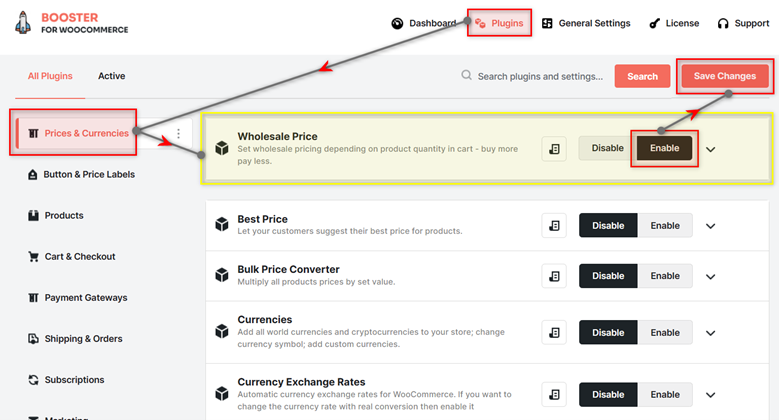Viewport: 779px width, 420px height.
Task: Open General Settings in top menu
Action: [586, 23]
